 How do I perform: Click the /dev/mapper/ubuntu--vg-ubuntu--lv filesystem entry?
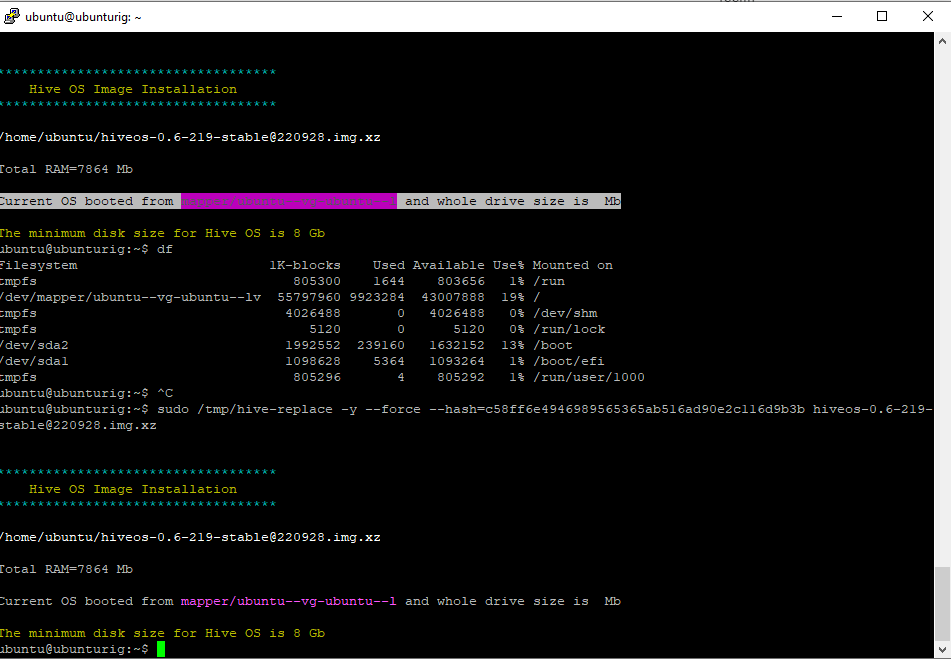(x=130, y=298)
